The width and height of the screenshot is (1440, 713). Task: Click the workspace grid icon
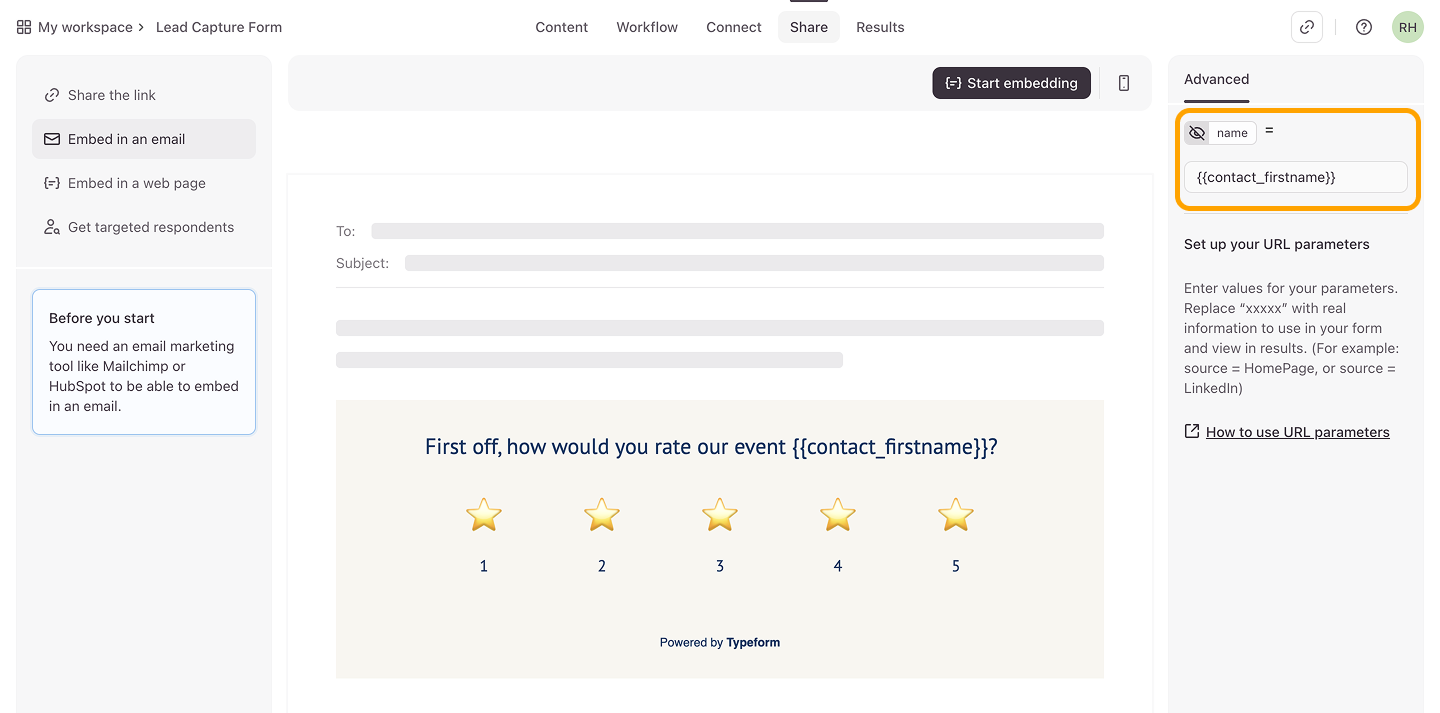pyautogui.click(x=24, y=27)
